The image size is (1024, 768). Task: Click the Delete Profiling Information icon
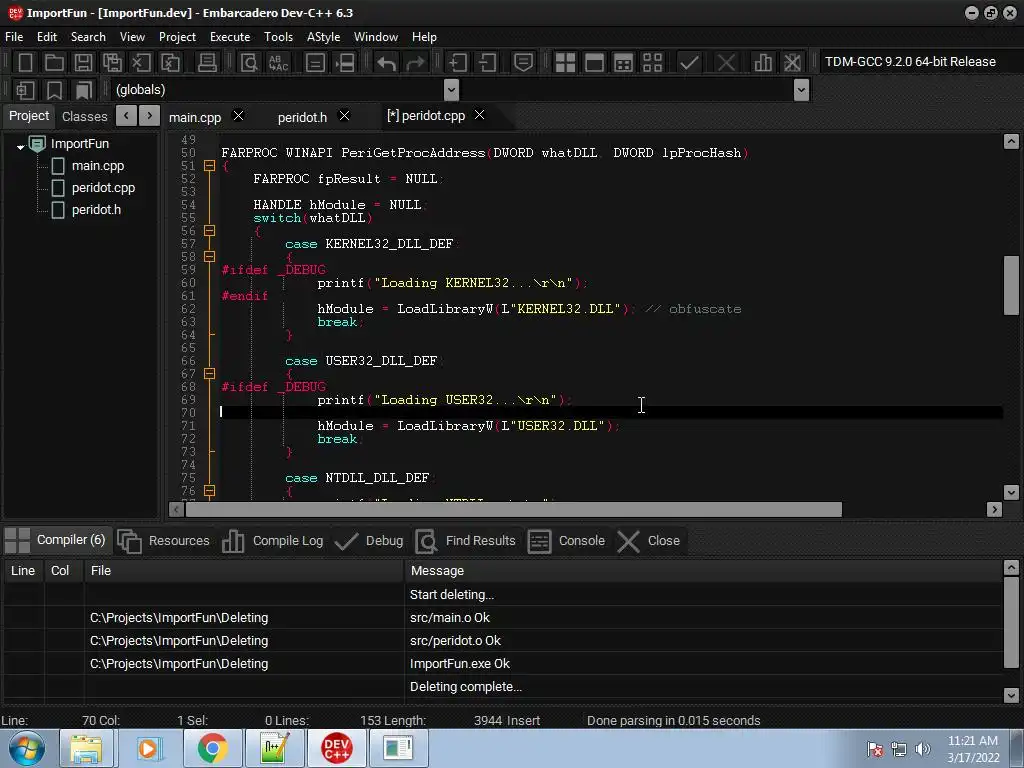click(x=792, y=63)
